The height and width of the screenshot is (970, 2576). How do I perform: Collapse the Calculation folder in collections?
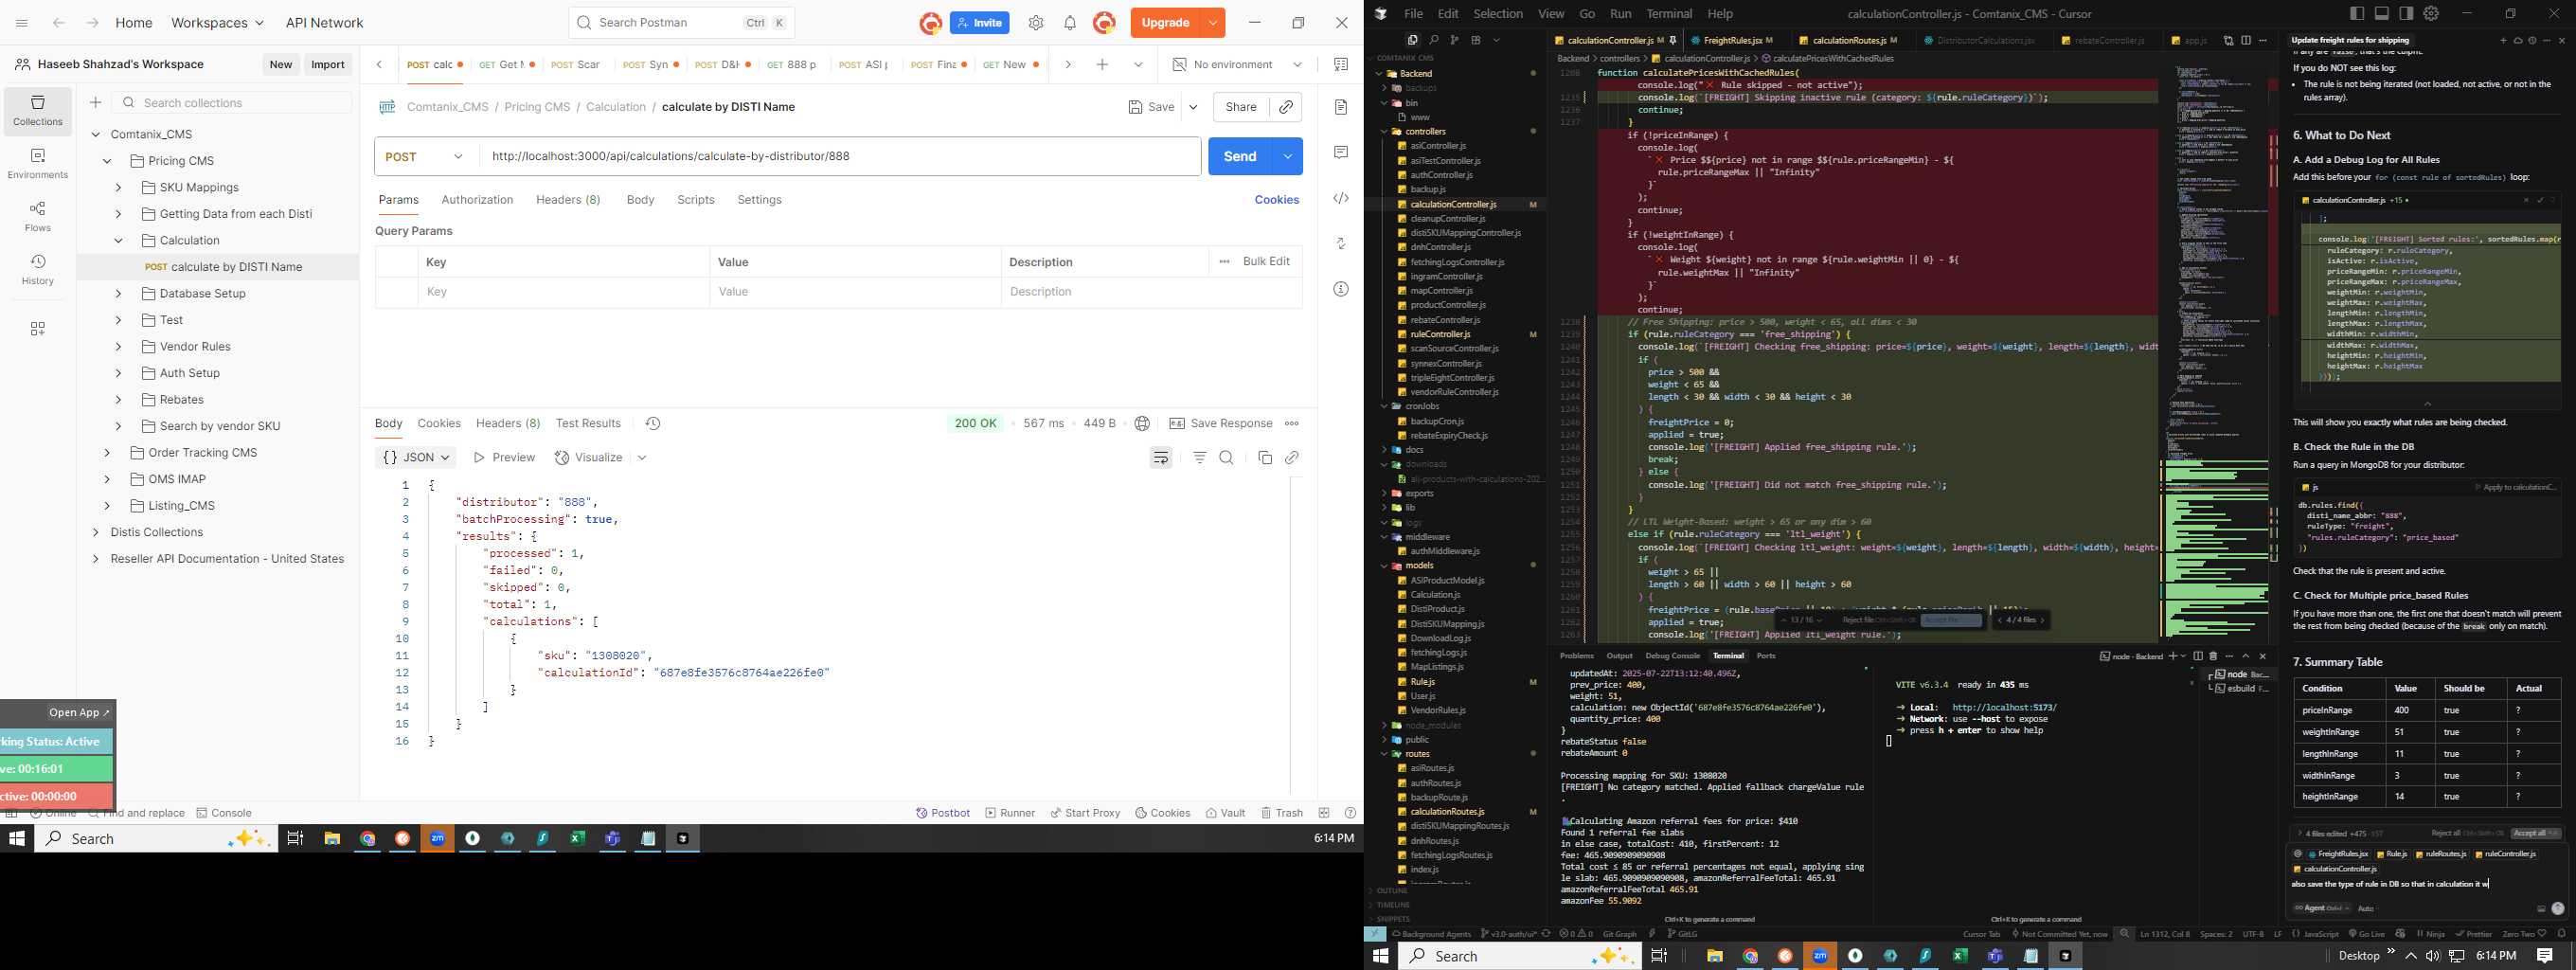pos(118,240)
